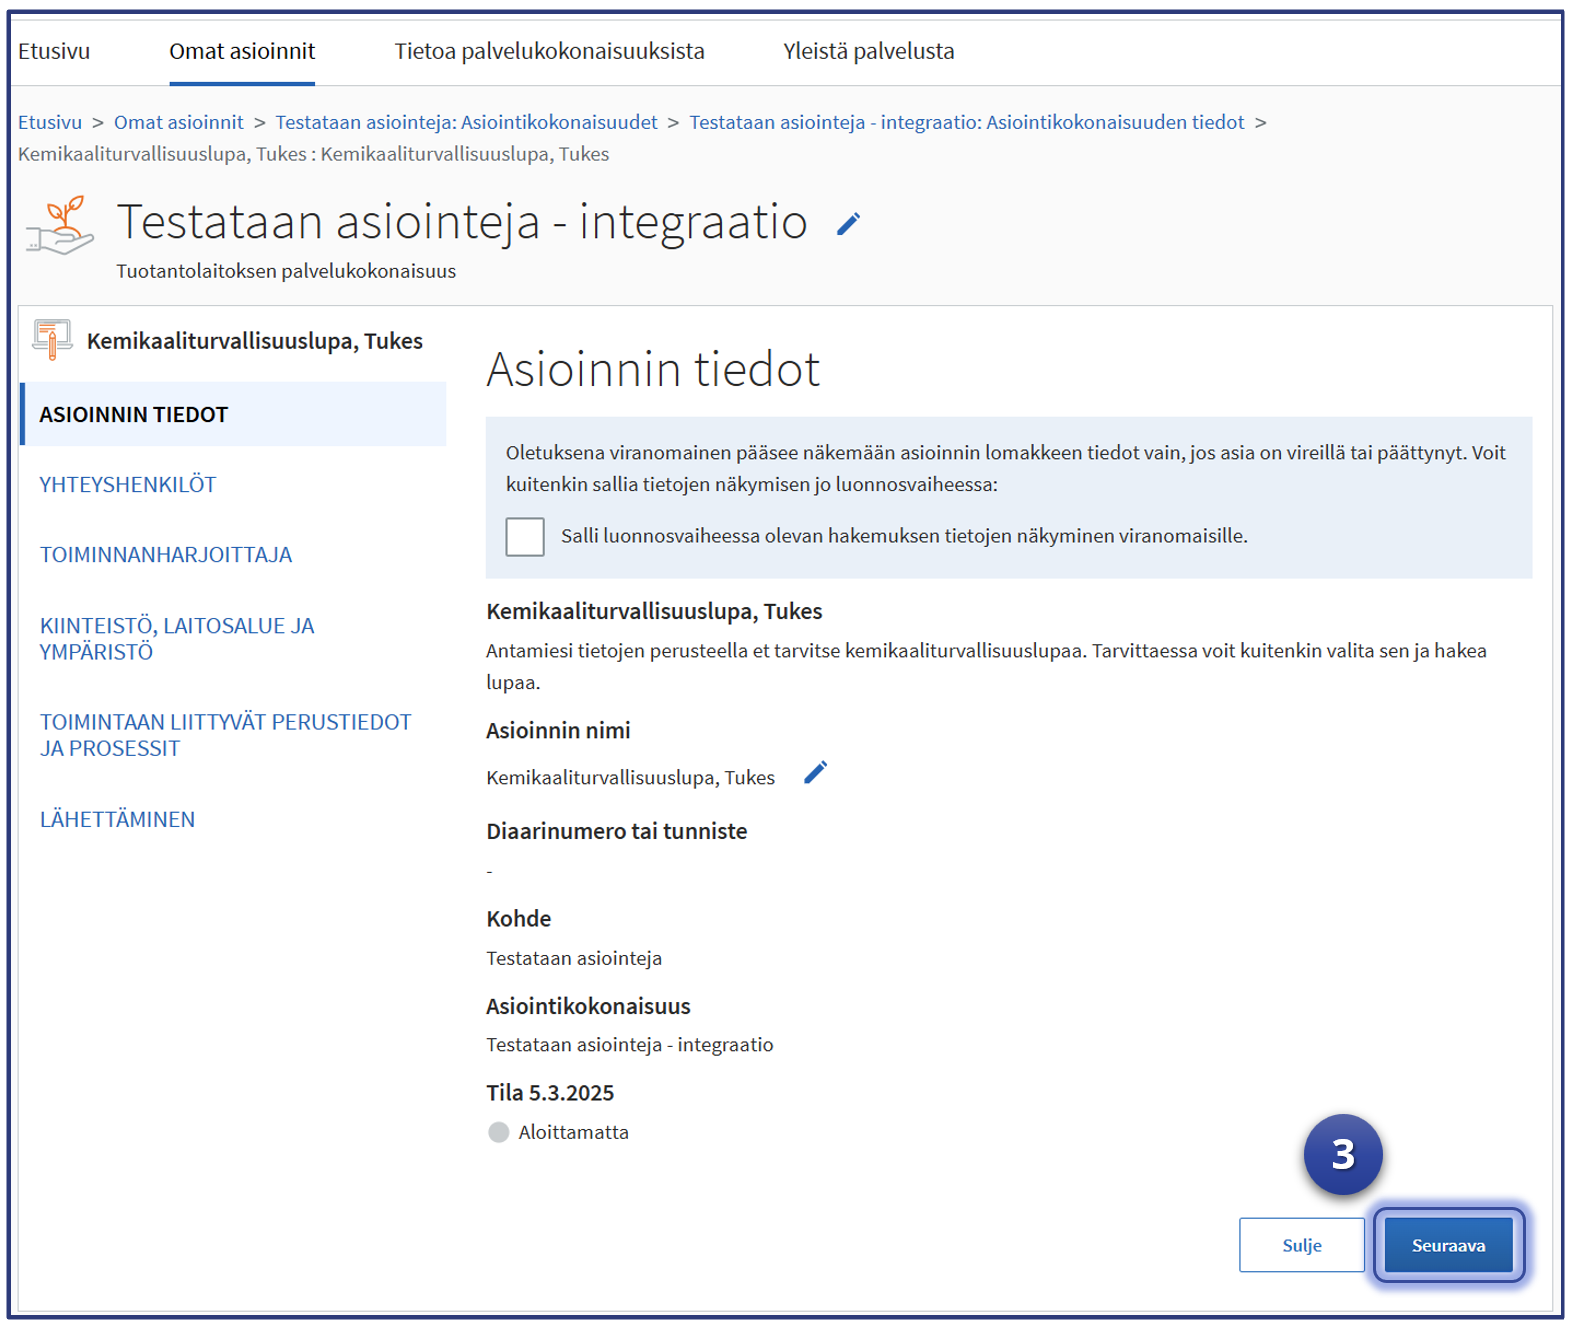Viewport: 1570px width, 1324px height.
Task: Click the Sulje button
Action: click(1301, 1245)
